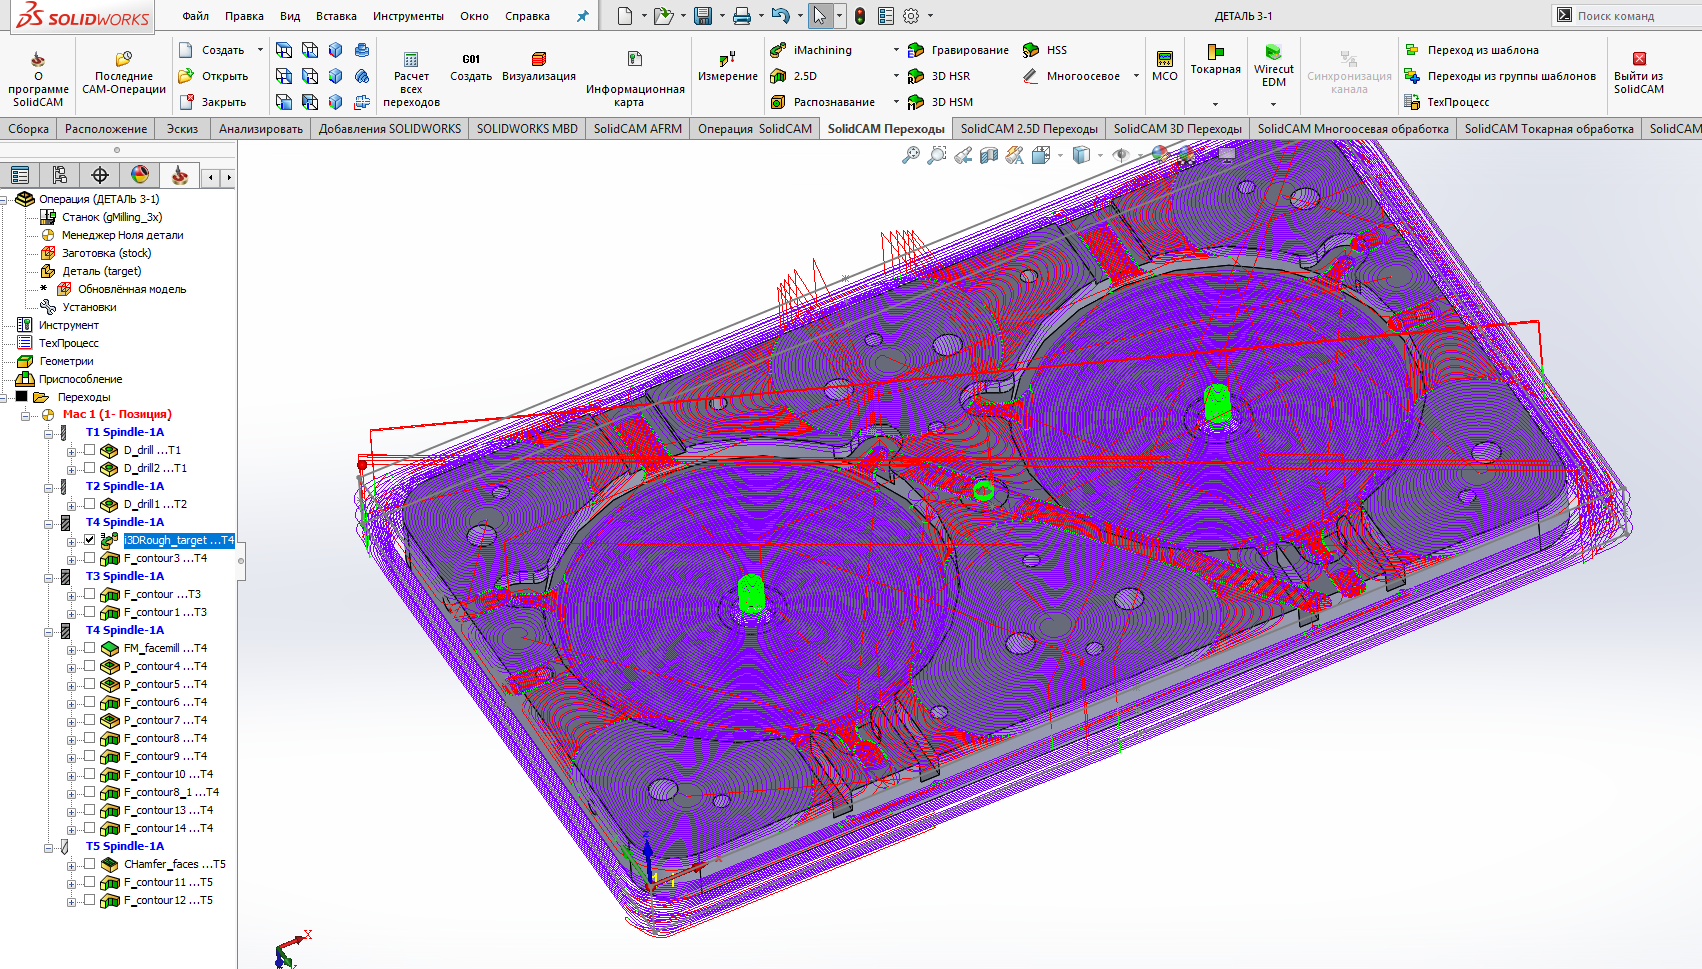The image size is (1702, 969).
Task: Select the iMachining operation icon
Action: click(x=778, y=50)
